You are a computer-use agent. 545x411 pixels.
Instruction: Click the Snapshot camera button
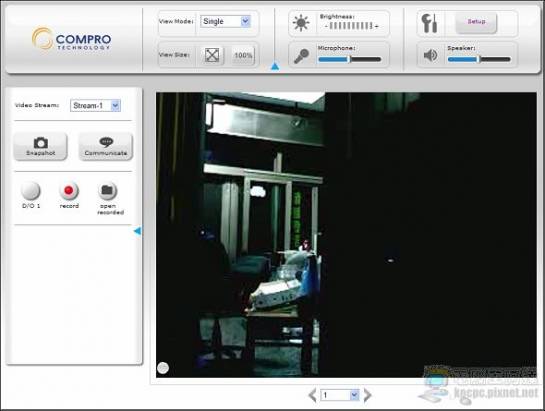pos(40,146)
